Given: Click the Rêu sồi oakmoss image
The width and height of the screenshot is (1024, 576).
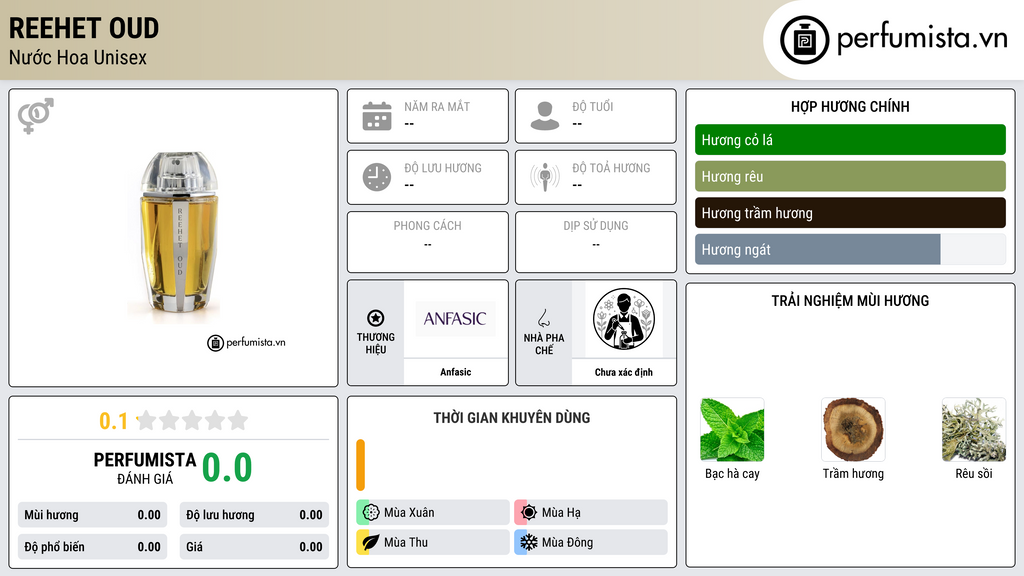Looking at the screenshot, I should (x=974, y=430).
